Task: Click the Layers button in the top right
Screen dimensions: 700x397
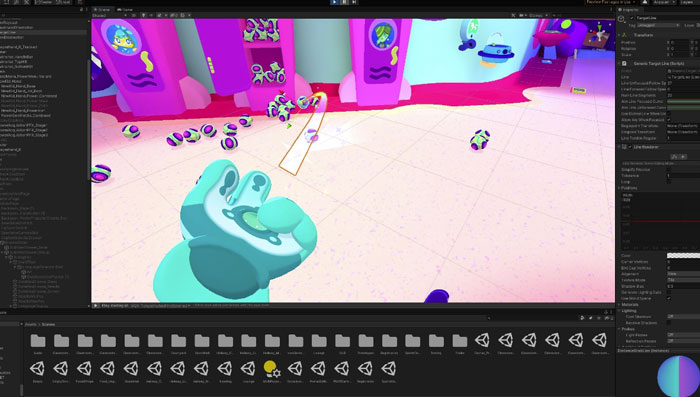Action: (x=688, y=2)
